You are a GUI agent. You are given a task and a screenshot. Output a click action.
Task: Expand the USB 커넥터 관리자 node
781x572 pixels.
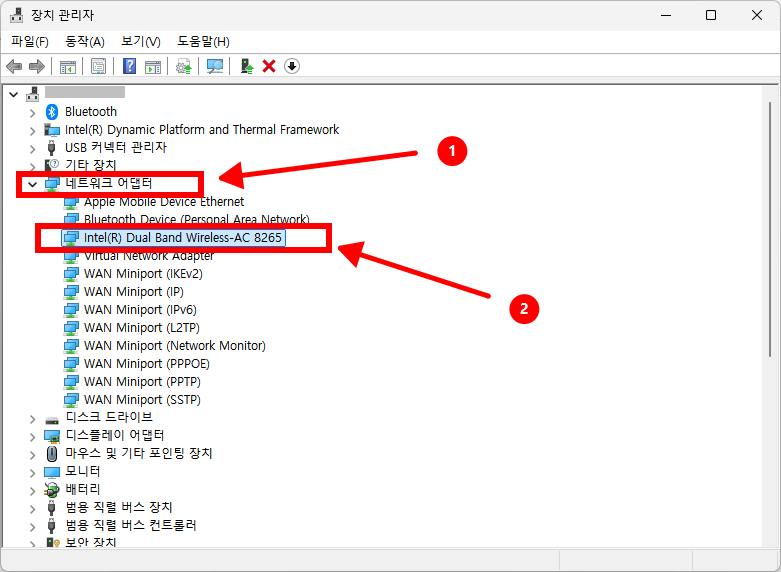[32, 148]
